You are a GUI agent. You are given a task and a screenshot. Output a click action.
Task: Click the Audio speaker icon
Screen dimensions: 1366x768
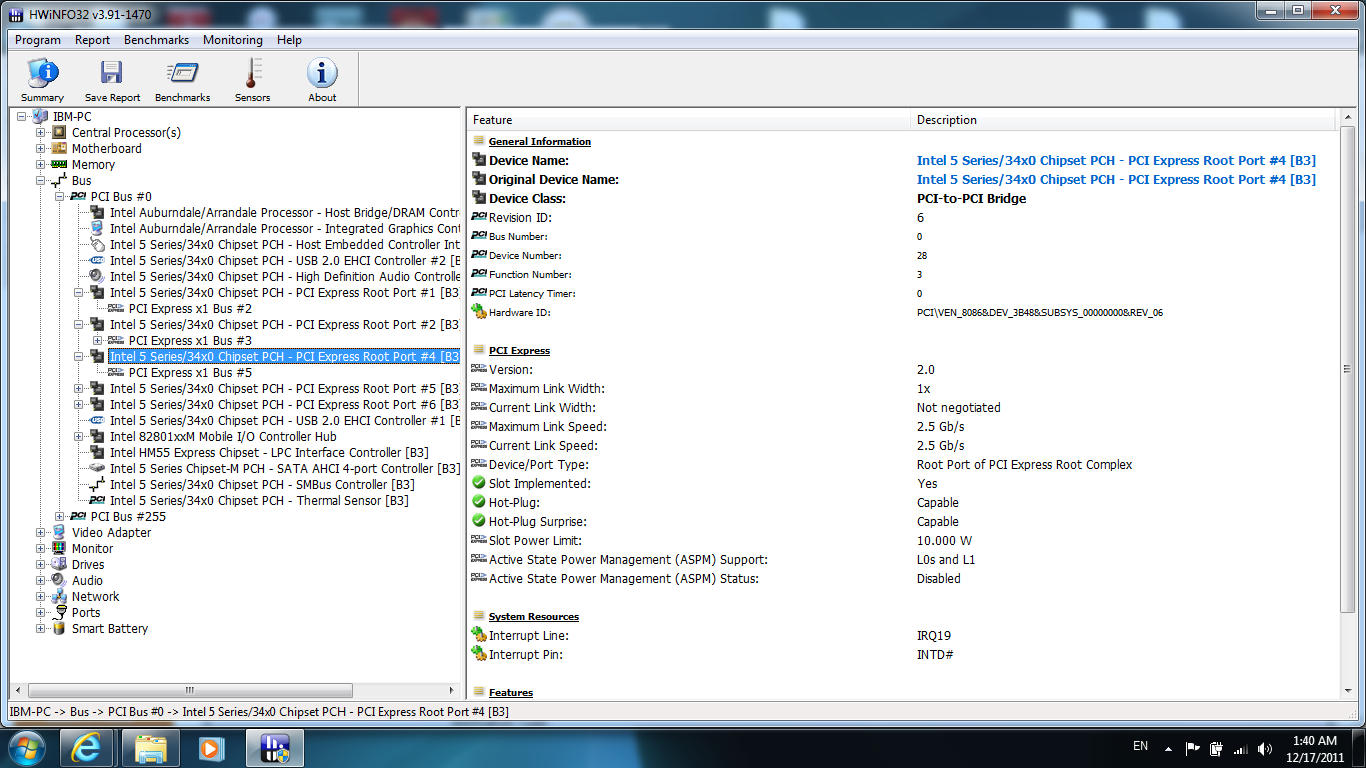tap(59, 580)
